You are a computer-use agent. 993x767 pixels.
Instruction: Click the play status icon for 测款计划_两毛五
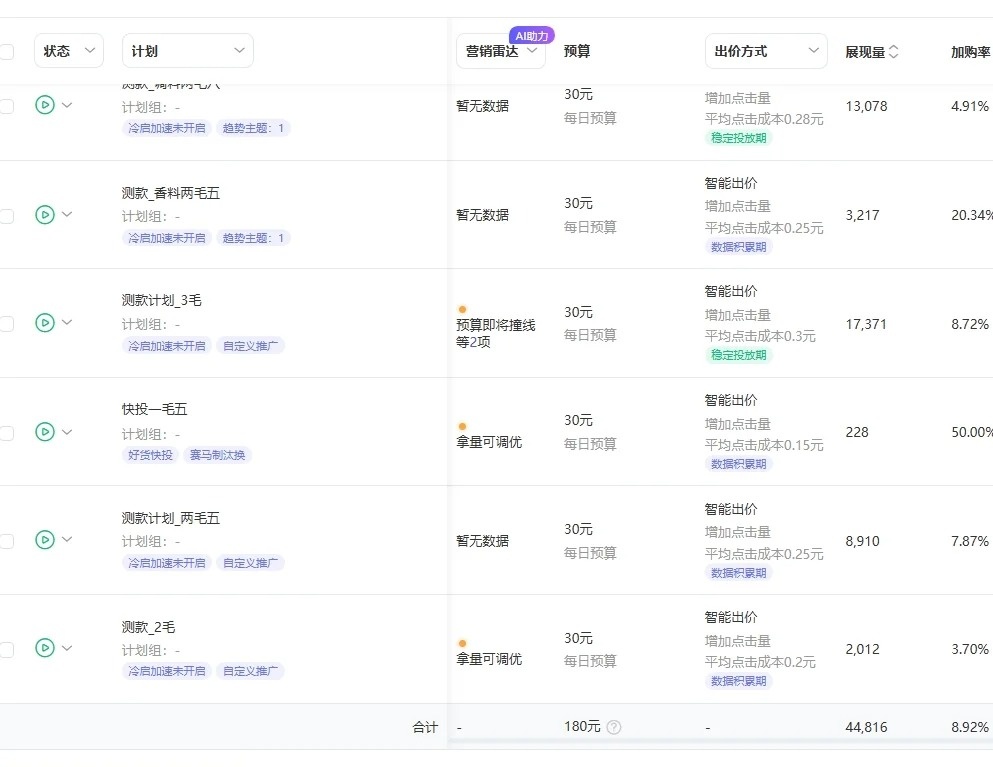click(x=45, y=540)
